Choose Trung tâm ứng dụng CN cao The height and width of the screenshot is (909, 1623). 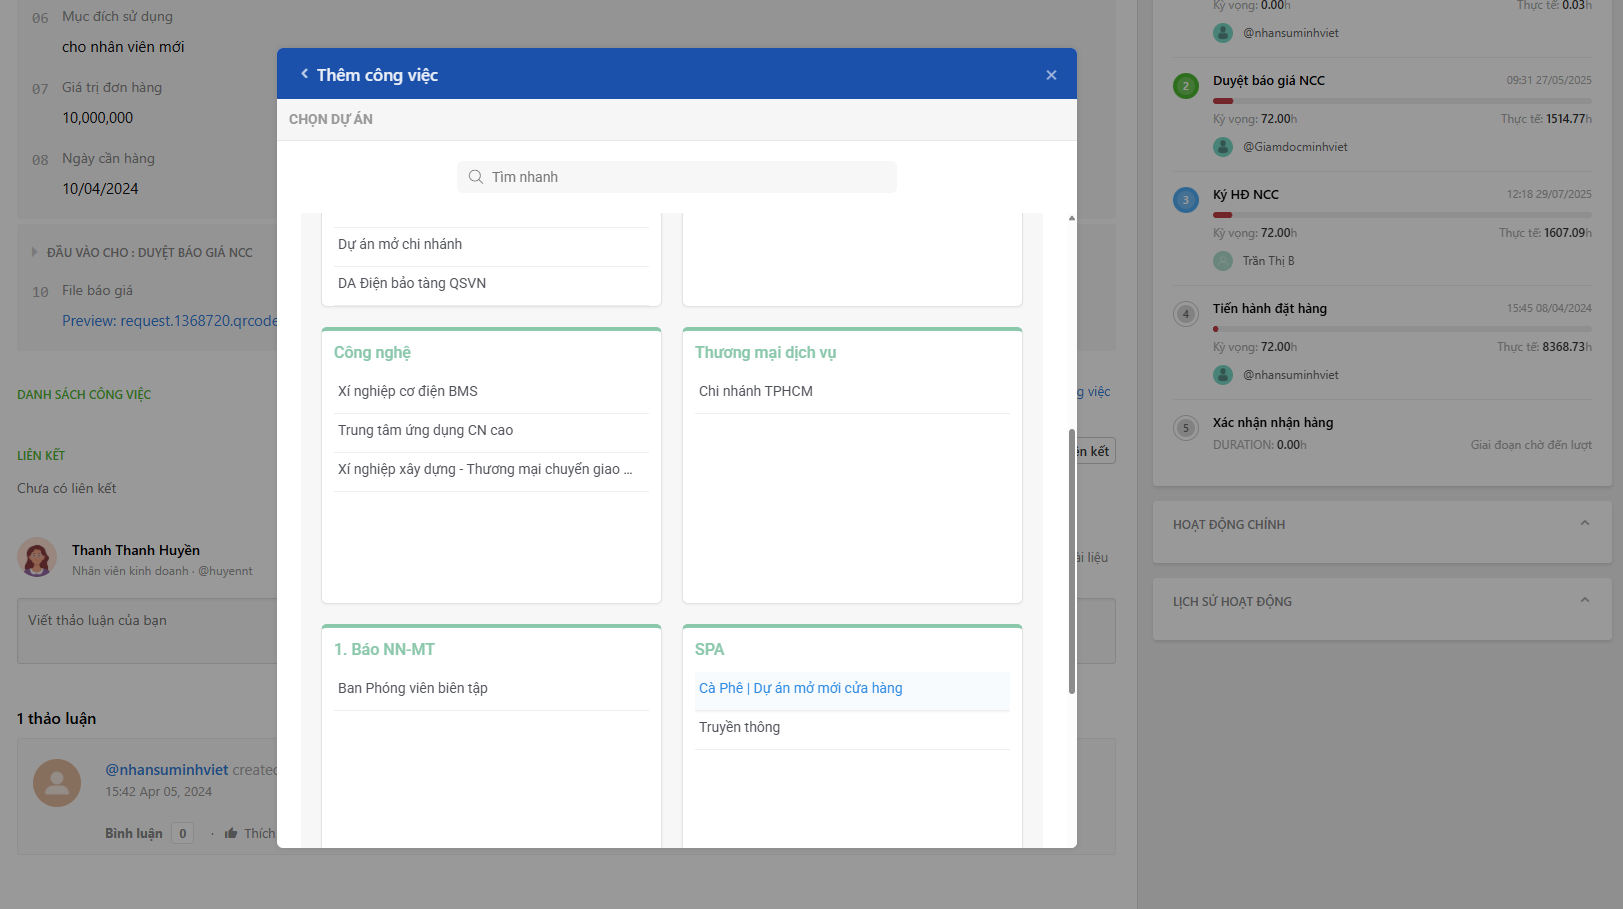[x=491, y=430]
